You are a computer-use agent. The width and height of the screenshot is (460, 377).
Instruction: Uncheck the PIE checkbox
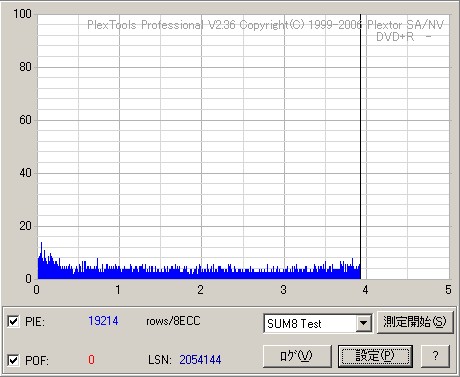coord(13,322)
